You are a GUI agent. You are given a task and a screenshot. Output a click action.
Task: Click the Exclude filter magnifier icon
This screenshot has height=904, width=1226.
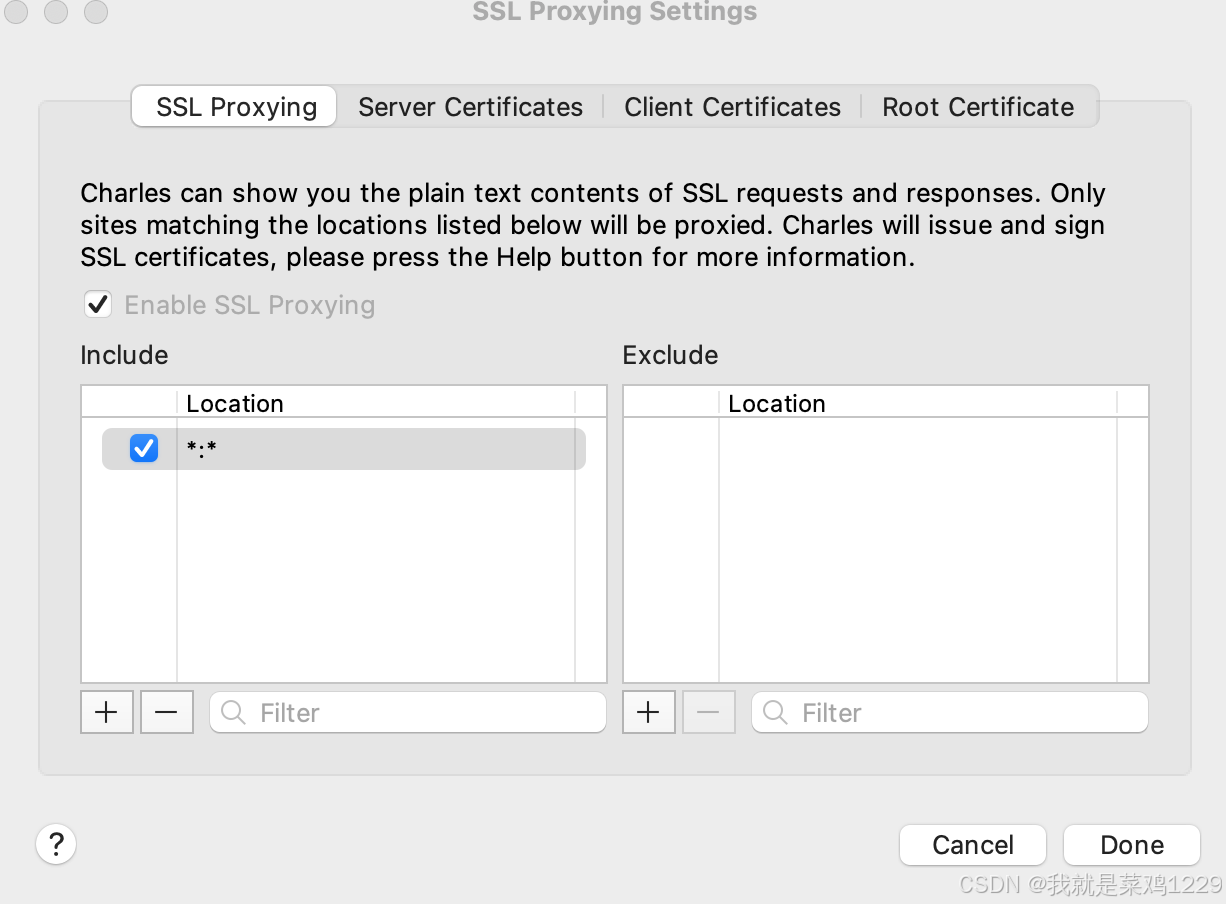(x=775, y=712)
